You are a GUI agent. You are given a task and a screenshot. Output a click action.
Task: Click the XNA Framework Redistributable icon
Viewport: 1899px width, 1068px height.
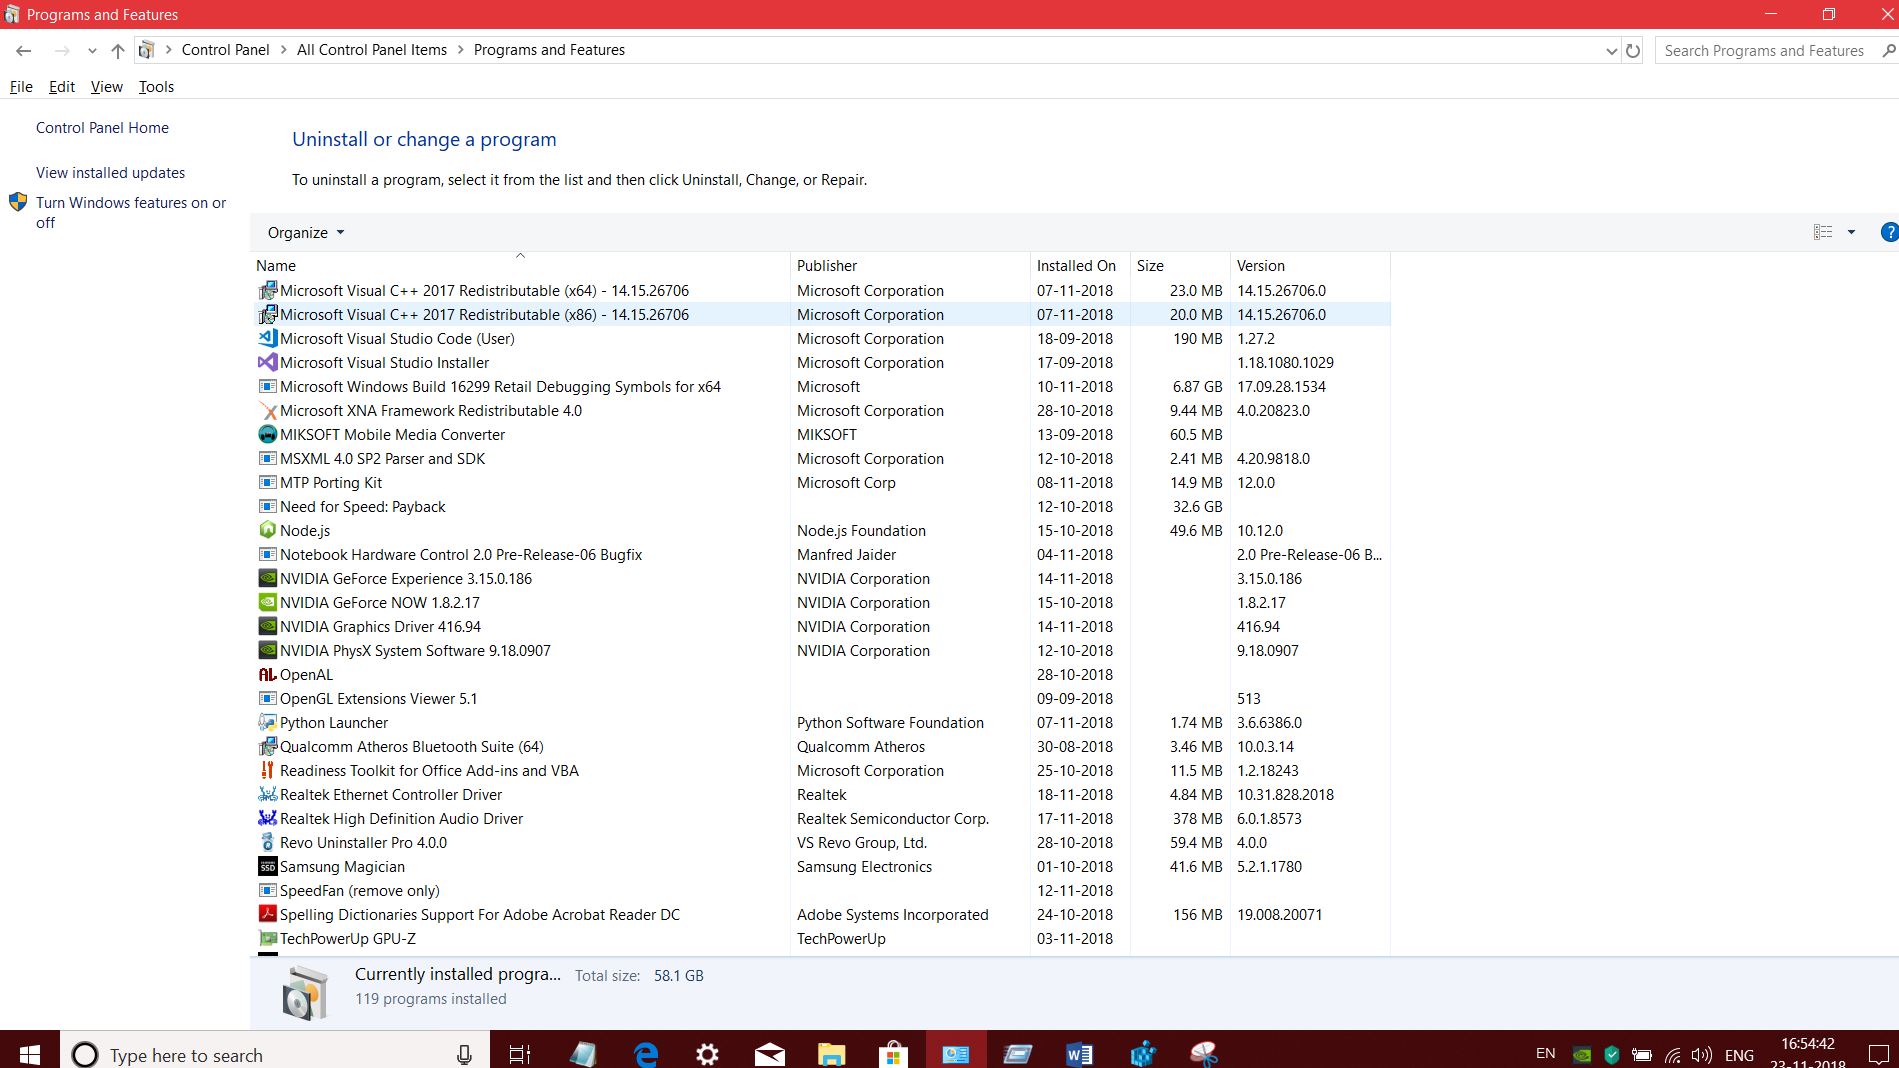[x=267, y=410]
